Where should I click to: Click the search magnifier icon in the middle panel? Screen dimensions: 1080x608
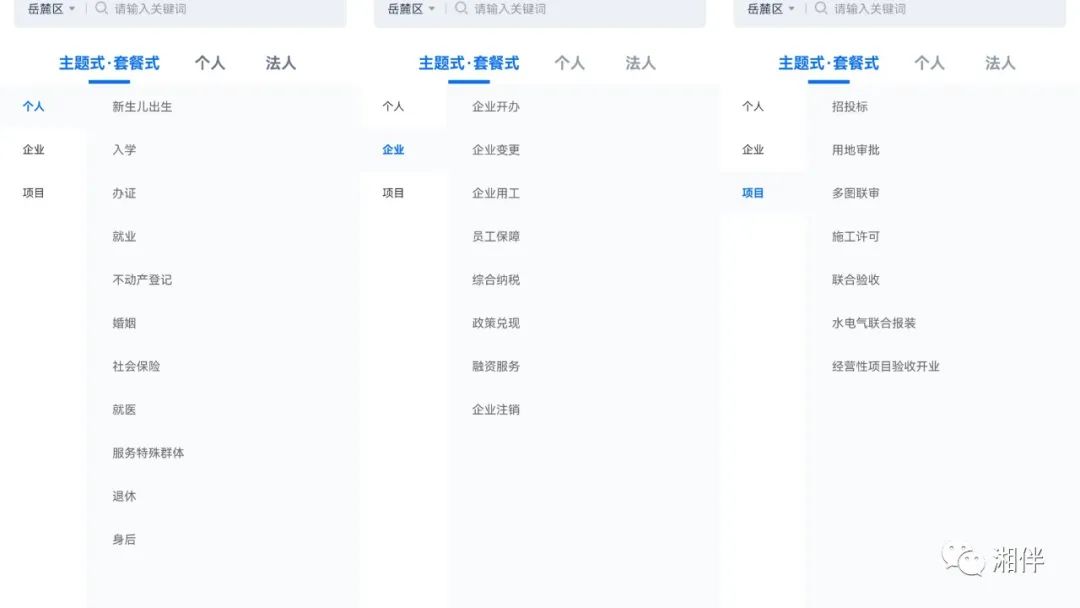pyautogui.click(x=460, y=9)
